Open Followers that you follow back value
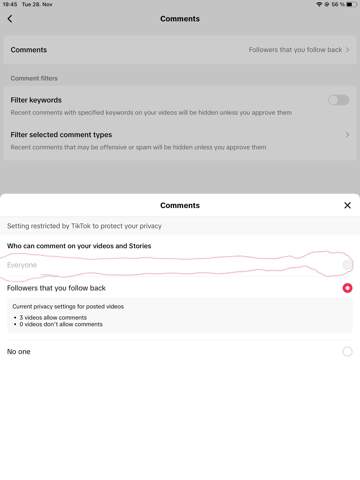The image size is (360, 480). click(295, 50)
